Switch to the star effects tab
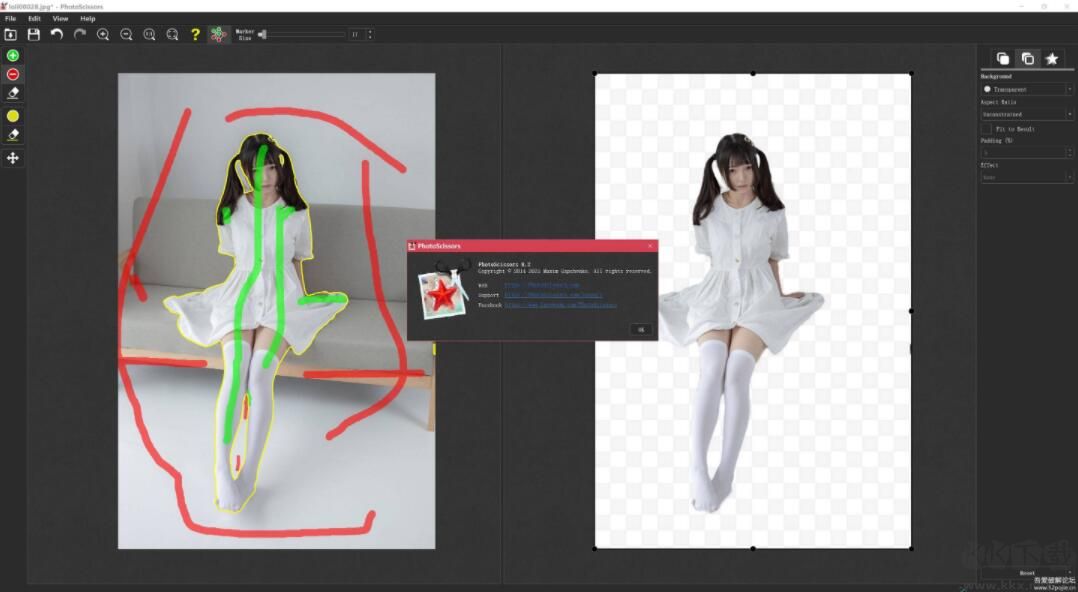 click(x=1051, y=59)
